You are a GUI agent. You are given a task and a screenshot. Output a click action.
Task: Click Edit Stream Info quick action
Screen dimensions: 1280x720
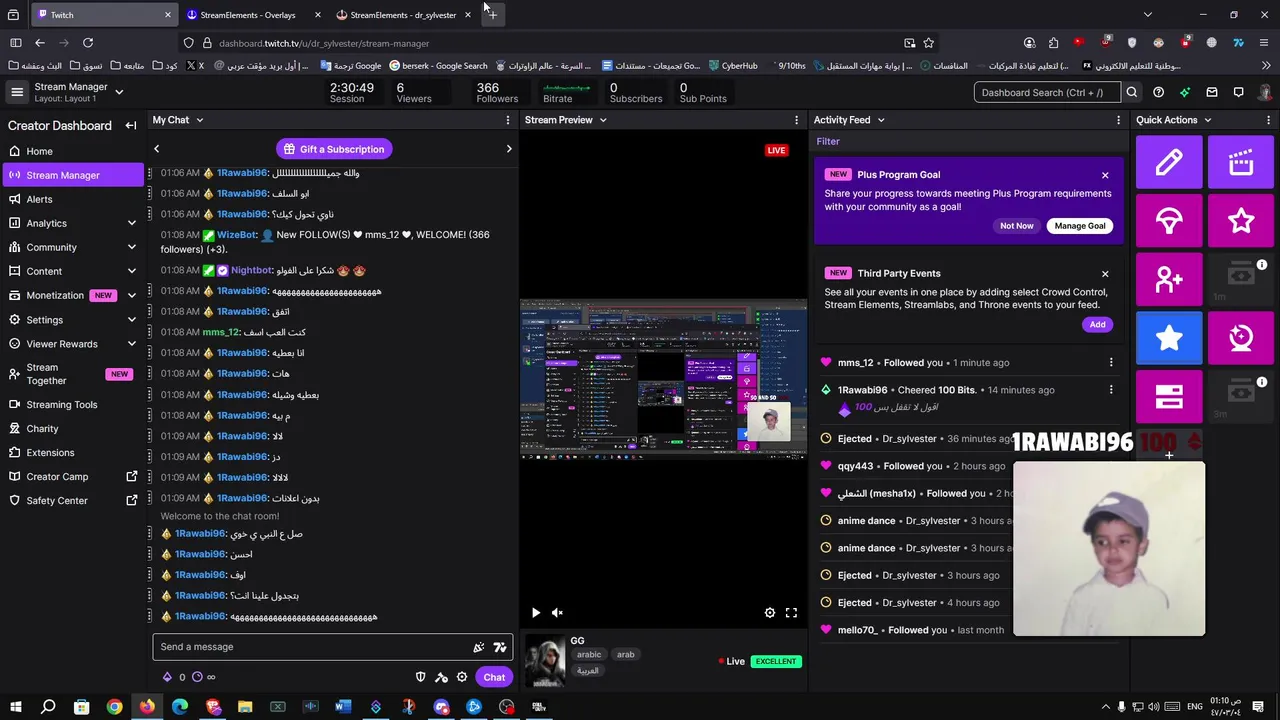pos(1169,162)
